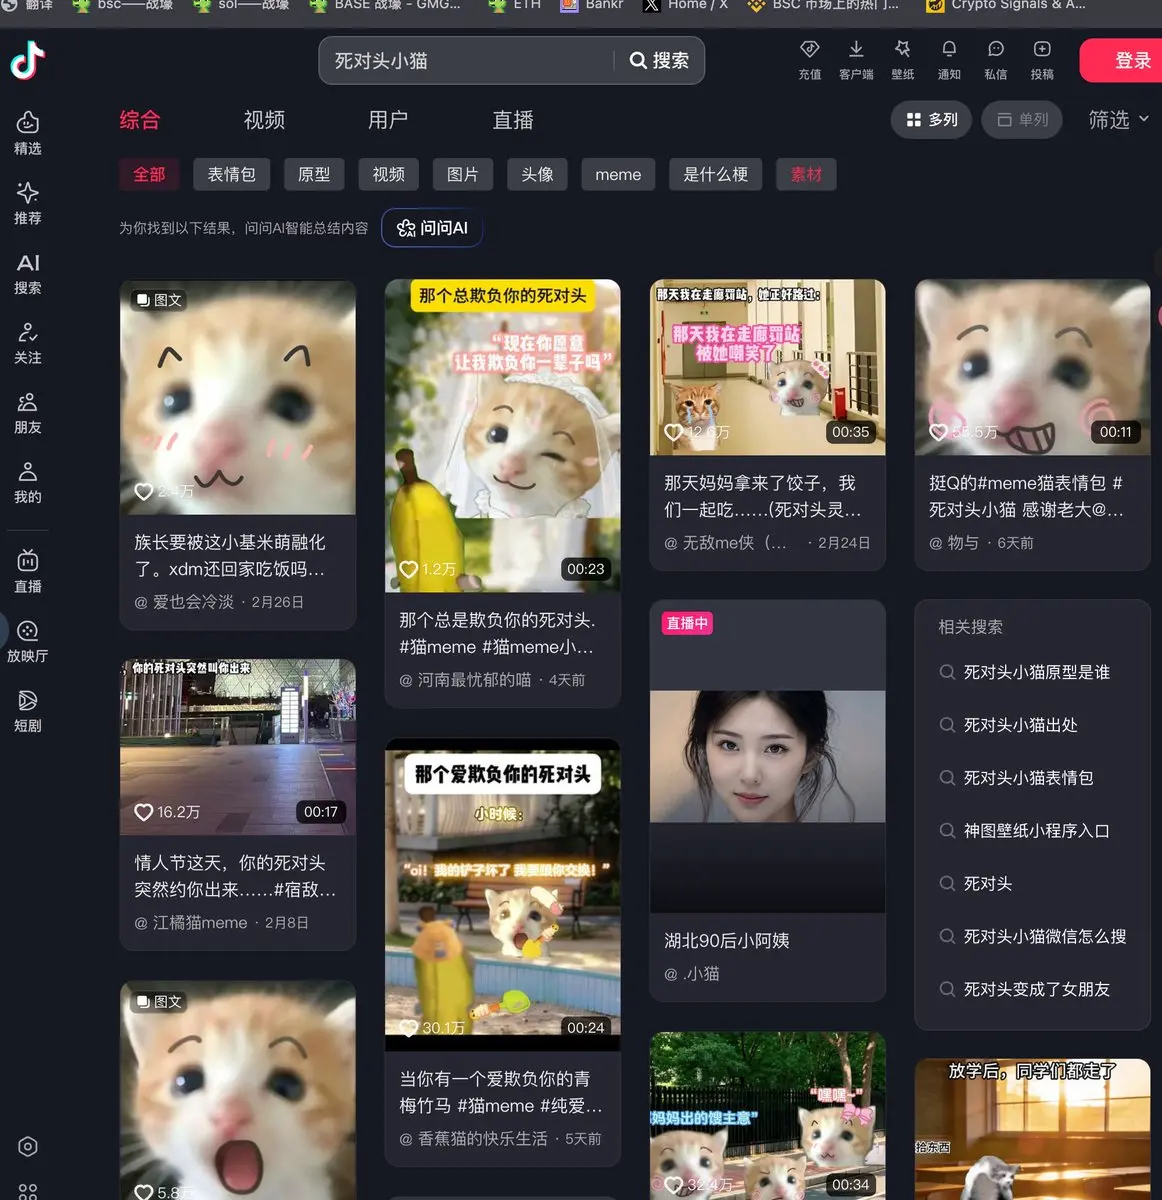The height and width of the screenshot is (1200, 1162).
Task: Open the hexagon settings icon in sidebar
Action: point(28,1147)
